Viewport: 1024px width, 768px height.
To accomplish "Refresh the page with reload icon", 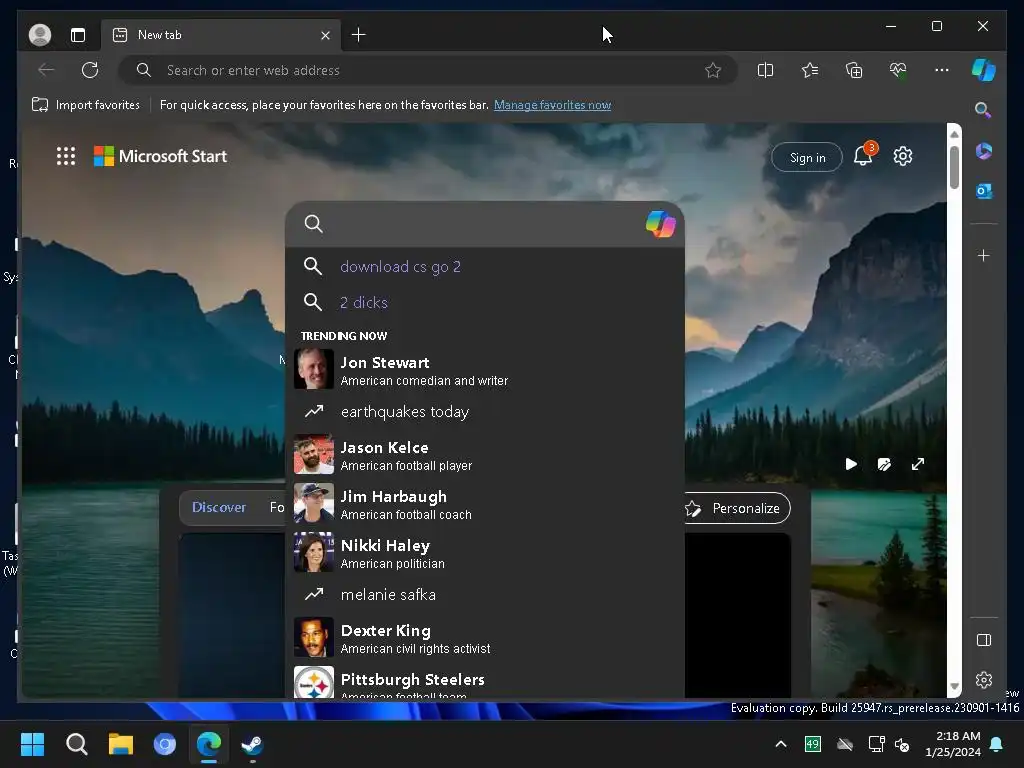I will click(x=90, y=70).
